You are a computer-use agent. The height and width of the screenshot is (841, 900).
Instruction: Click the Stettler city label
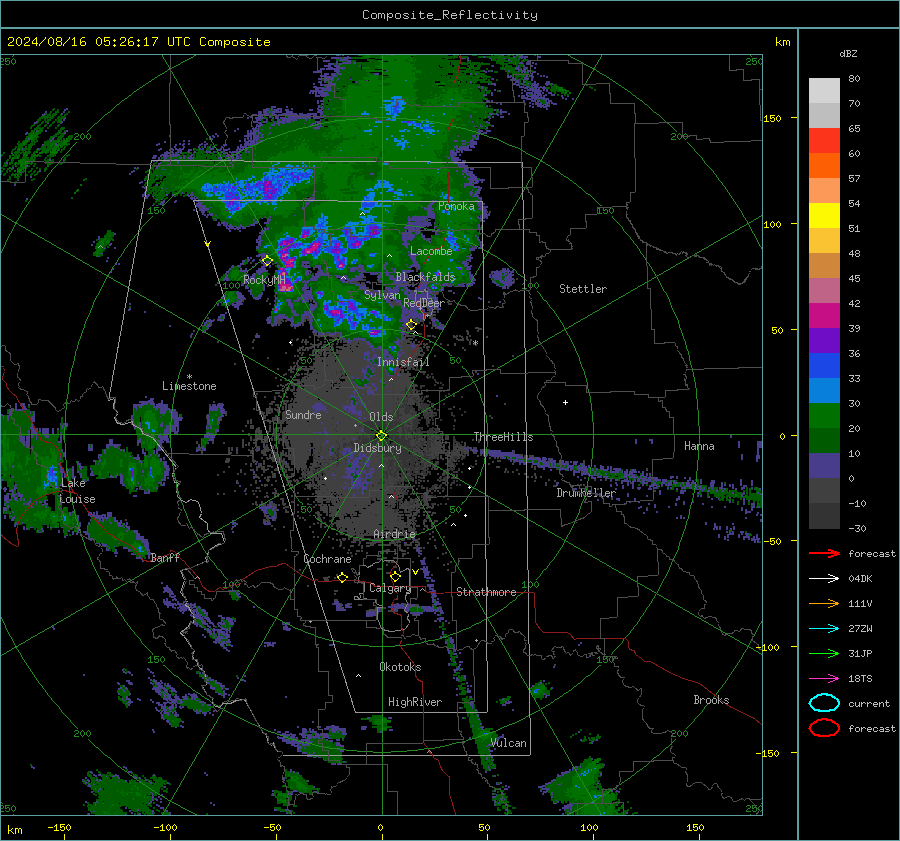[583, 289]
